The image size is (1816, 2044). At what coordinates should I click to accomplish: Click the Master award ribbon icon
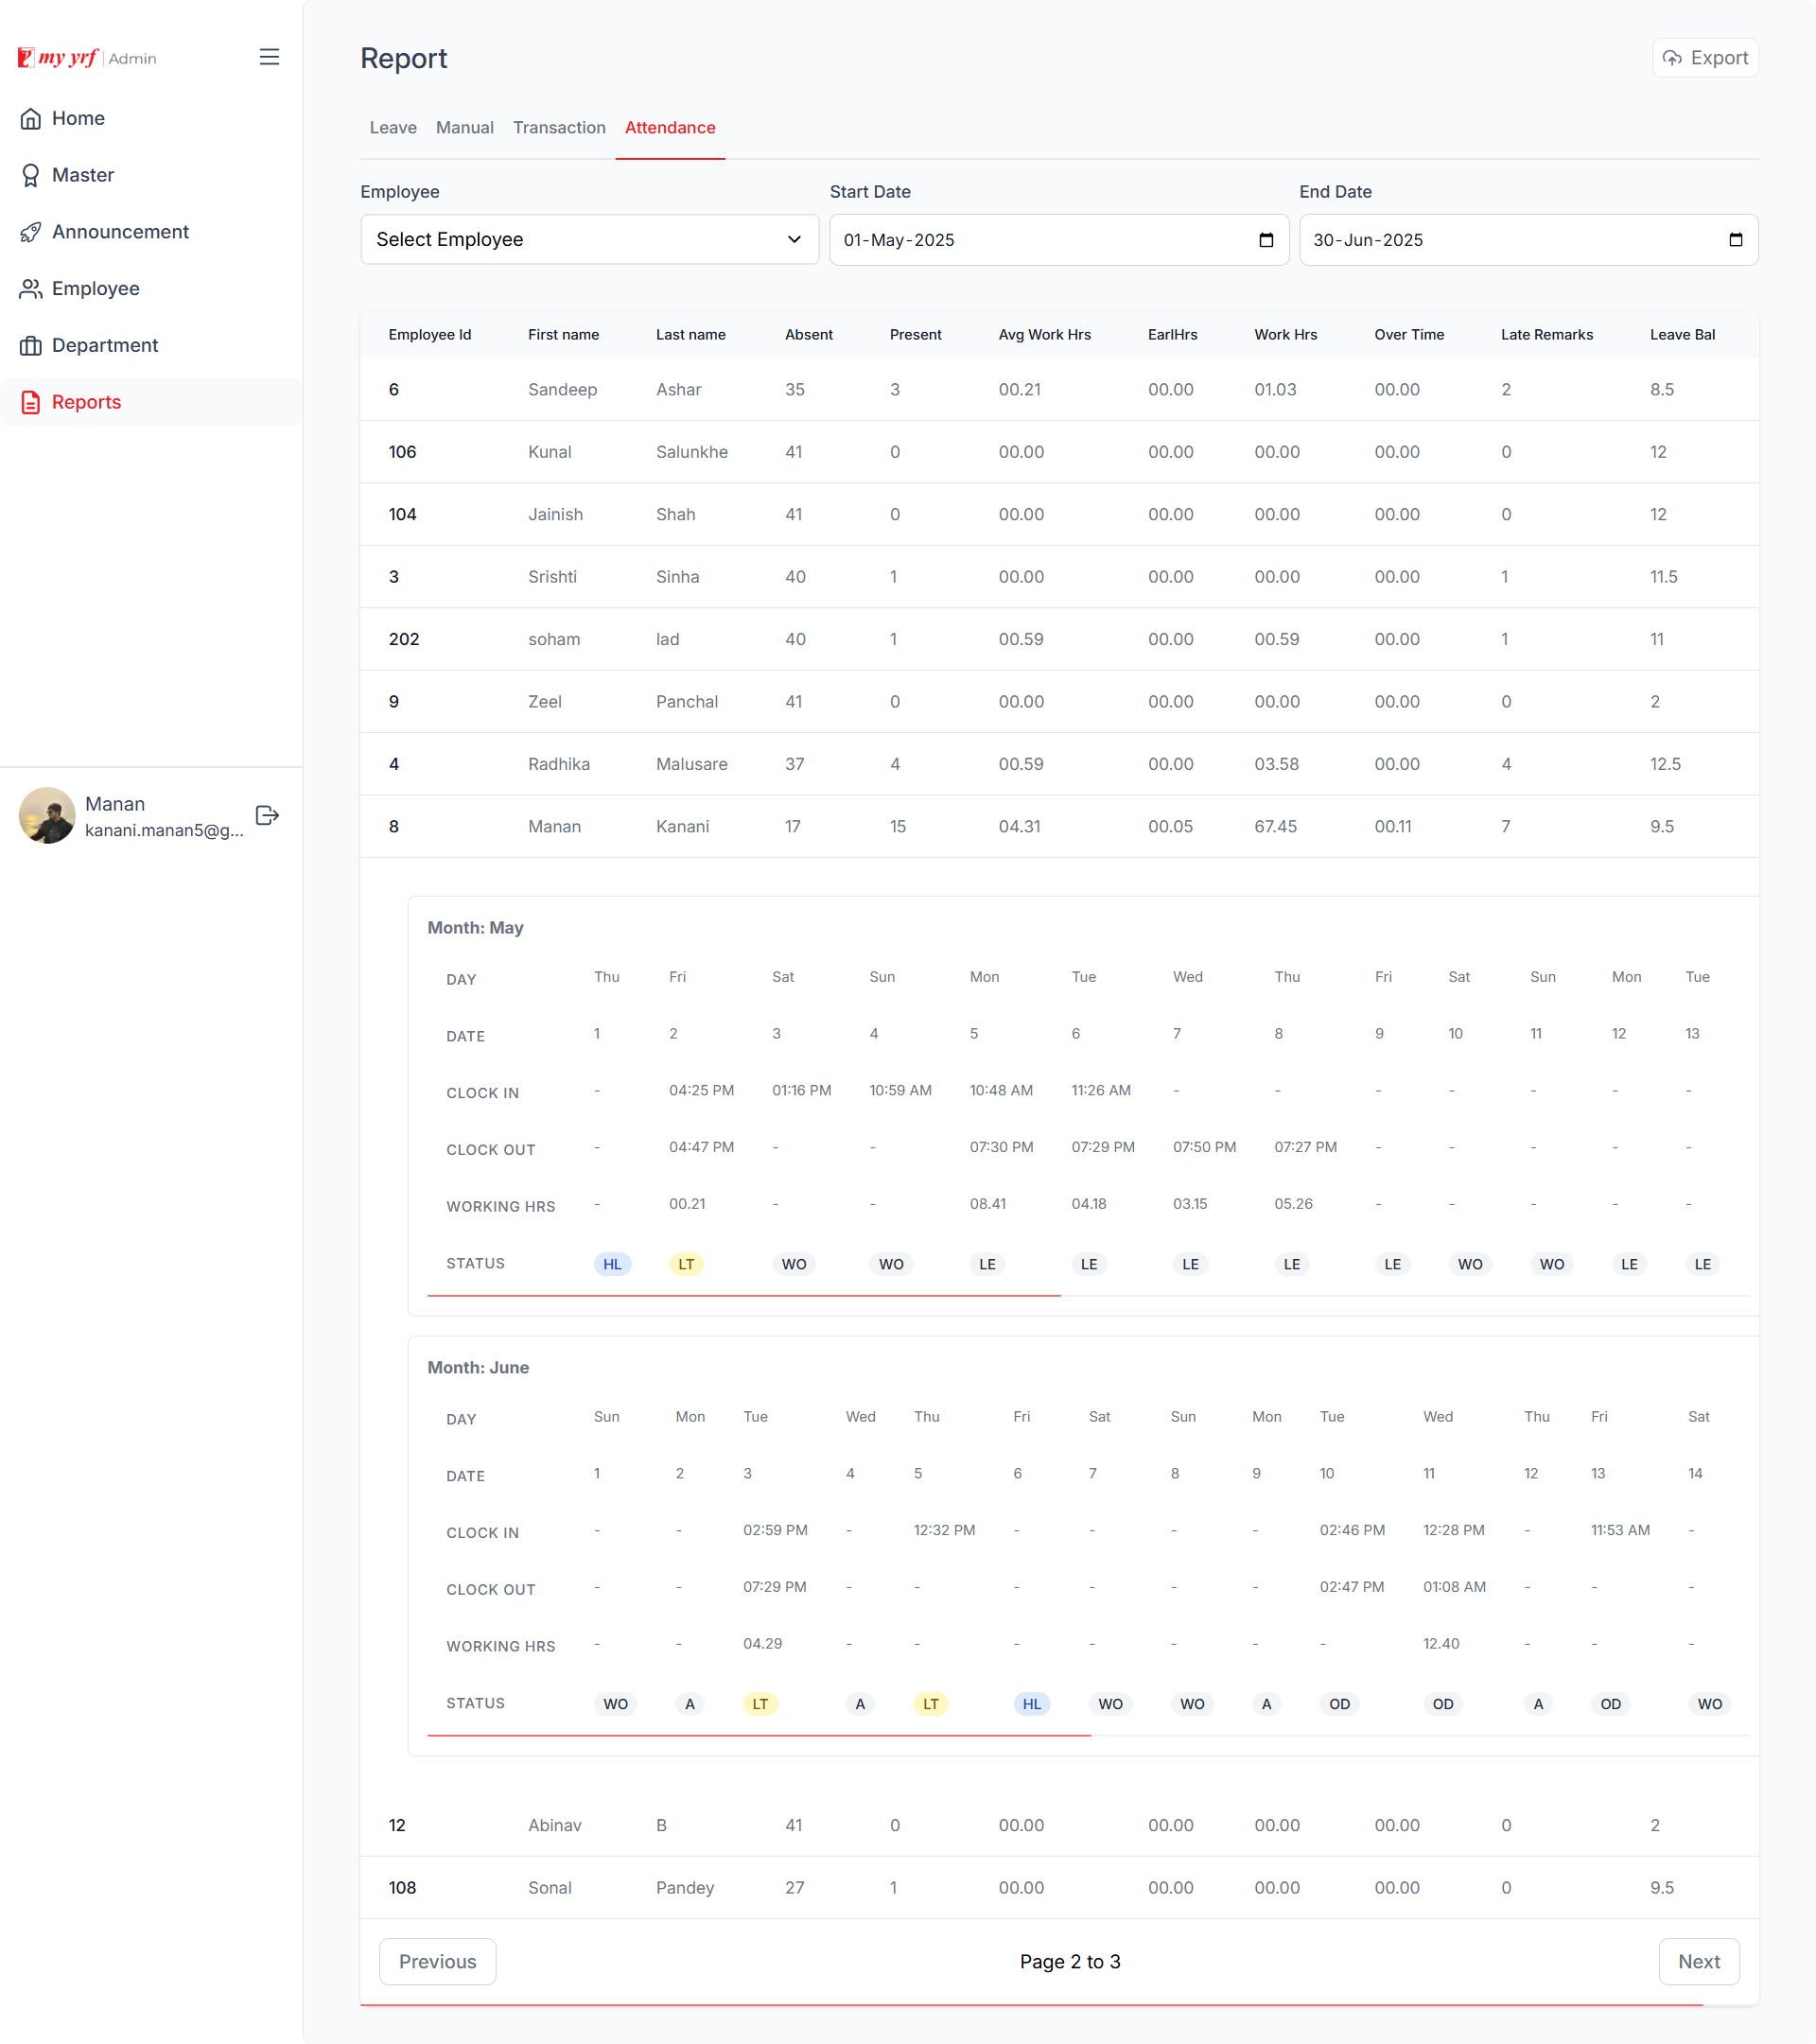[31, 176]
